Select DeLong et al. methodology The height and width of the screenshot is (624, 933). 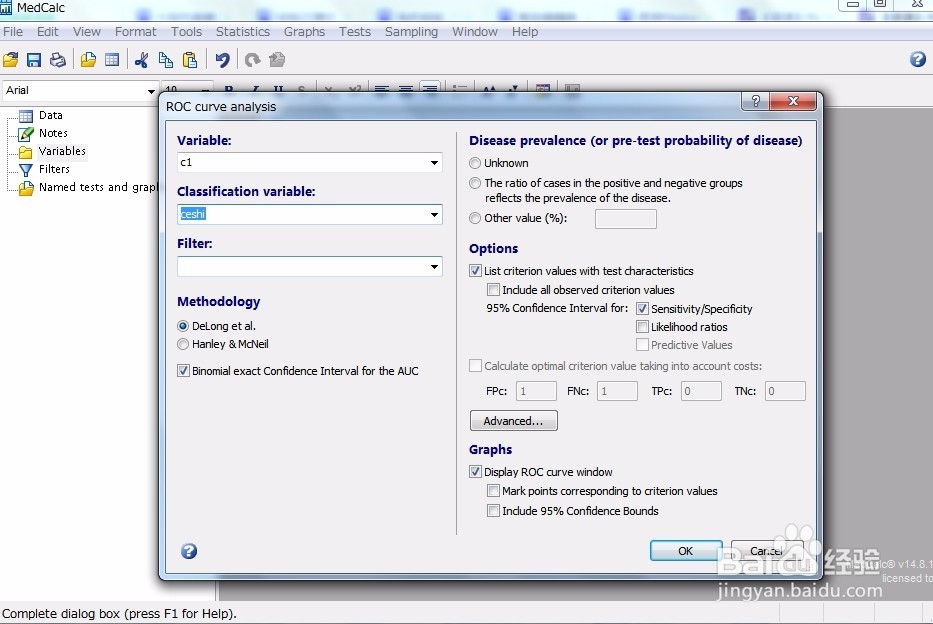coord(183,326)
